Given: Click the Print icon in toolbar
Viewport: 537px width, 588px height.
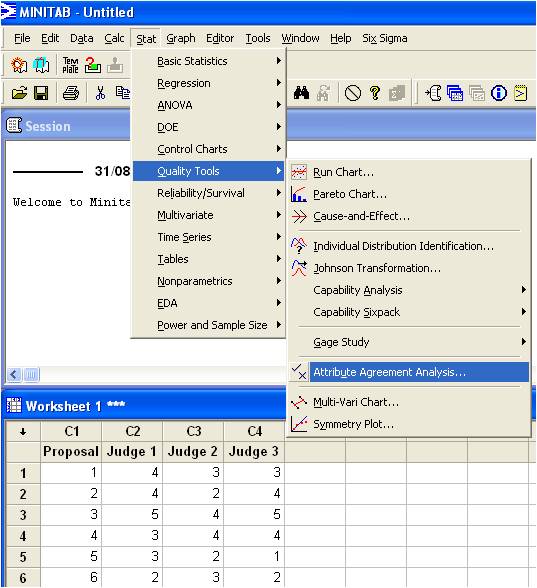Looking at the screenshot, I should pyautogui.click(x=70, y=93).
